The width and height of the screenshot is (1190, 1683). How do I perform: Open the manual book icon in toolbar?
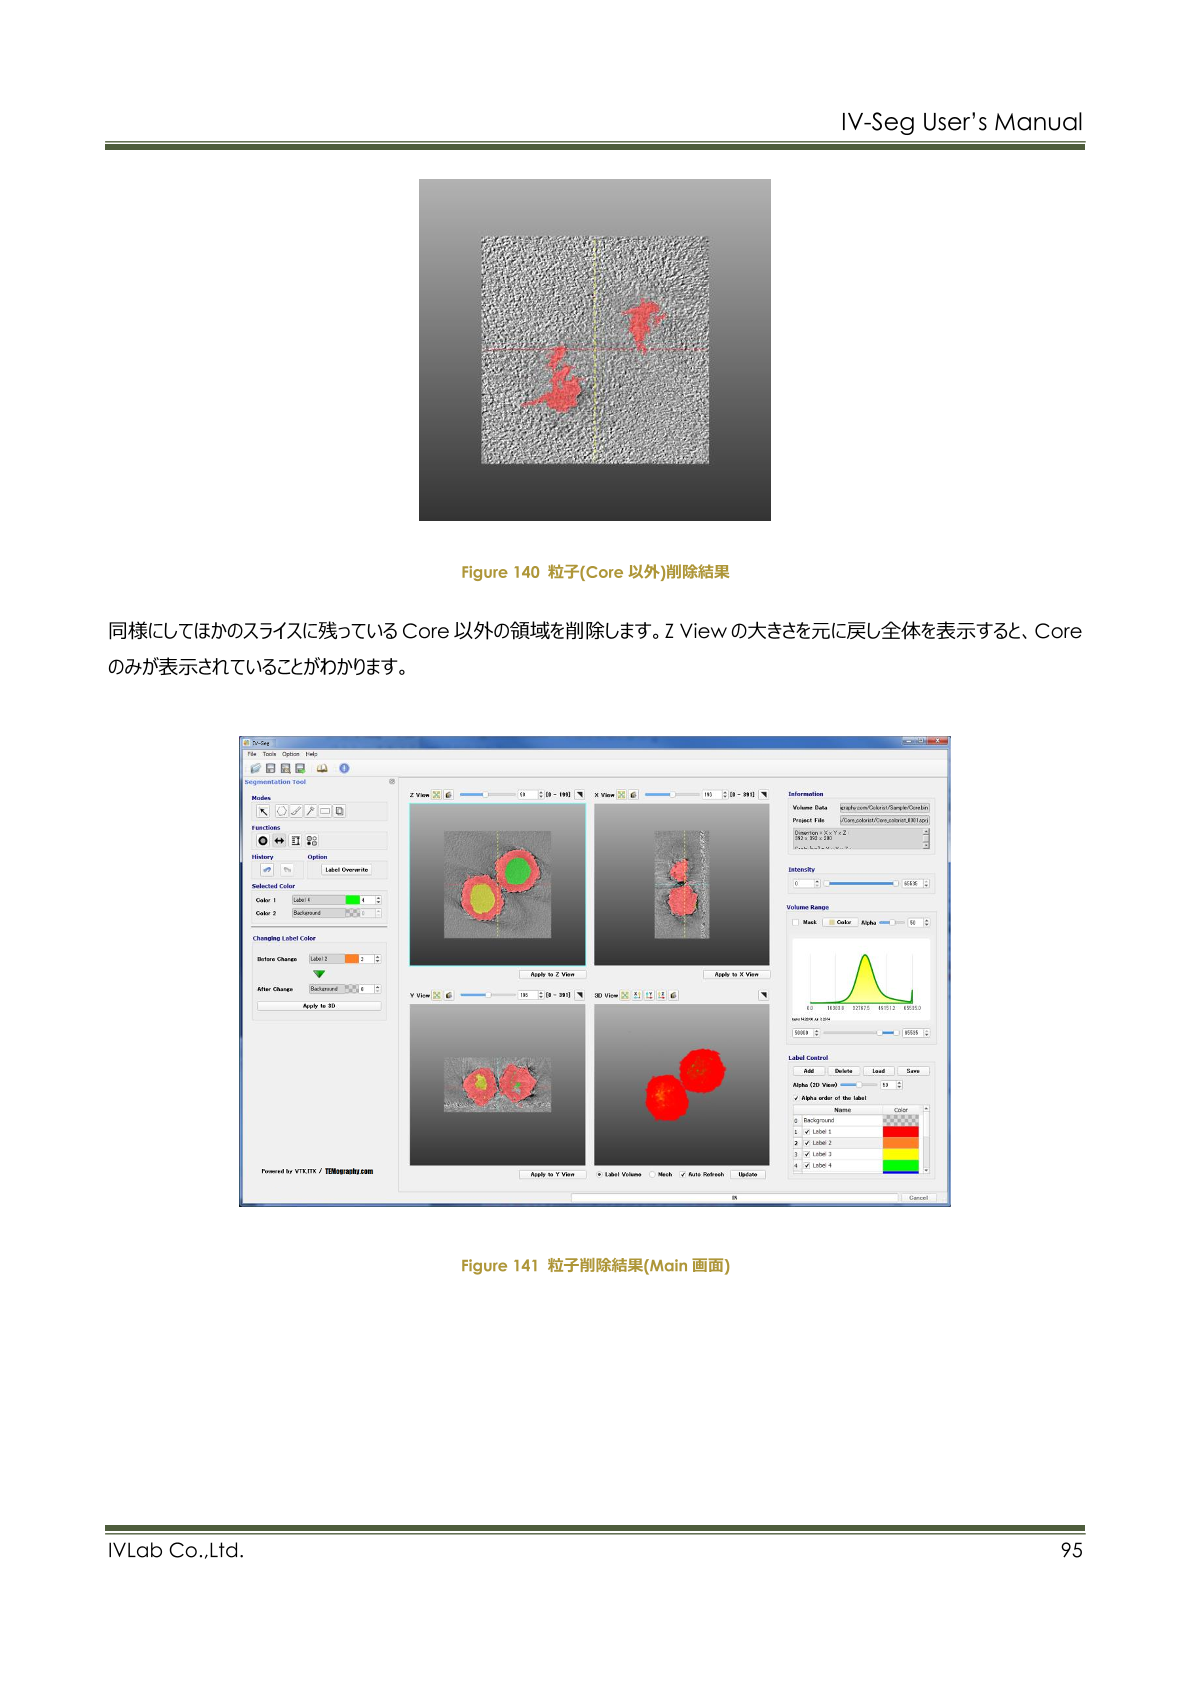tap(322, 768)
